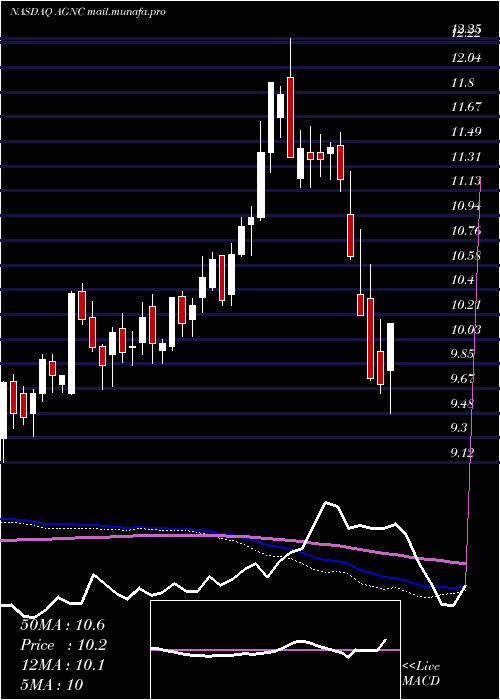
Task: Click the 10.94 price axis label
Action: click(466, 206)
